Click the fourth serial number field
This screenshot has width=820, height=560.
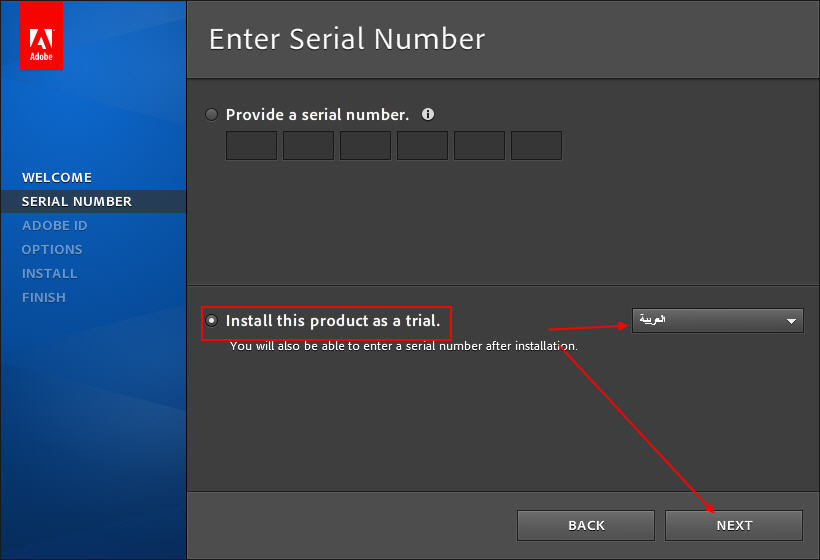pyautogui.click(x=423, y=145)
